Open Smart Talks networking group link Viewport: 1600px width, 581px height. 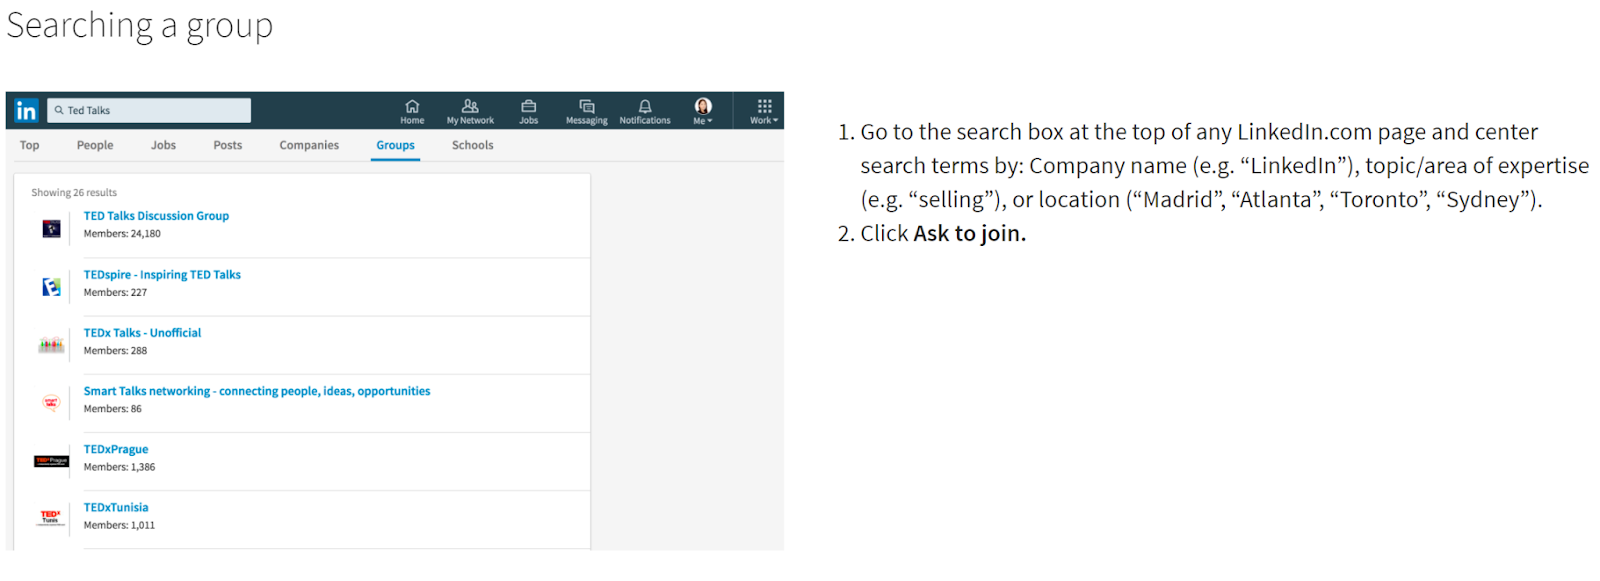257,391
